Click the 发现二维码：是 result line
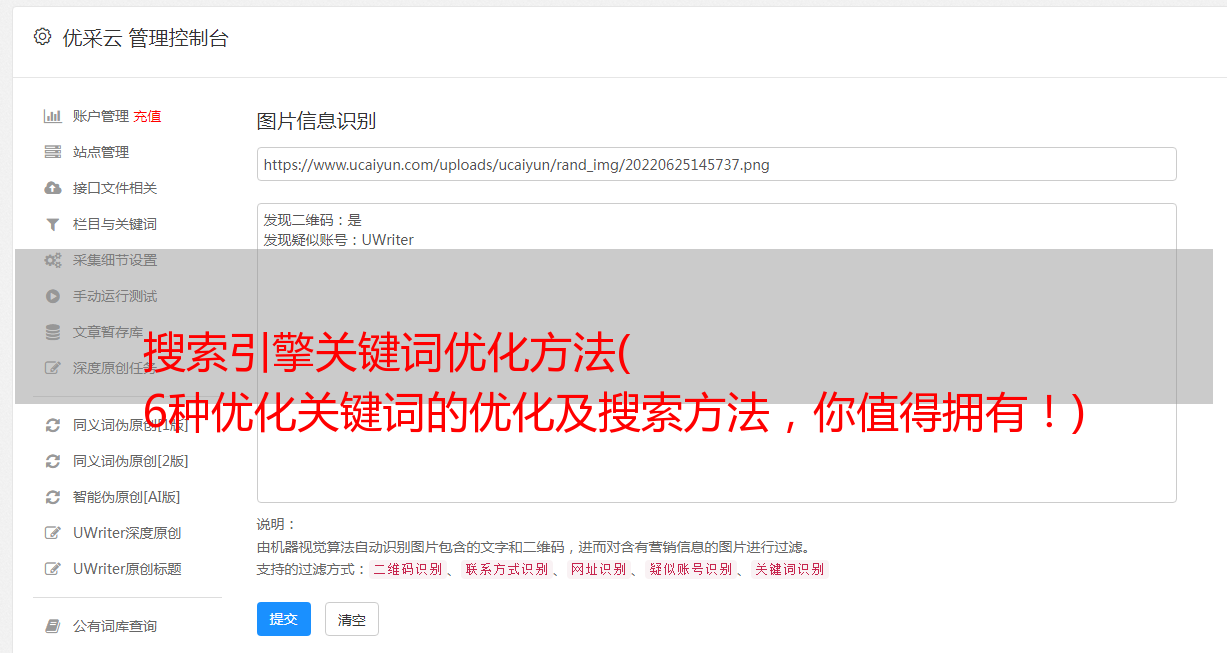Screen dimensions: 1227x653 pyautogui.click(x=313, y=220)
